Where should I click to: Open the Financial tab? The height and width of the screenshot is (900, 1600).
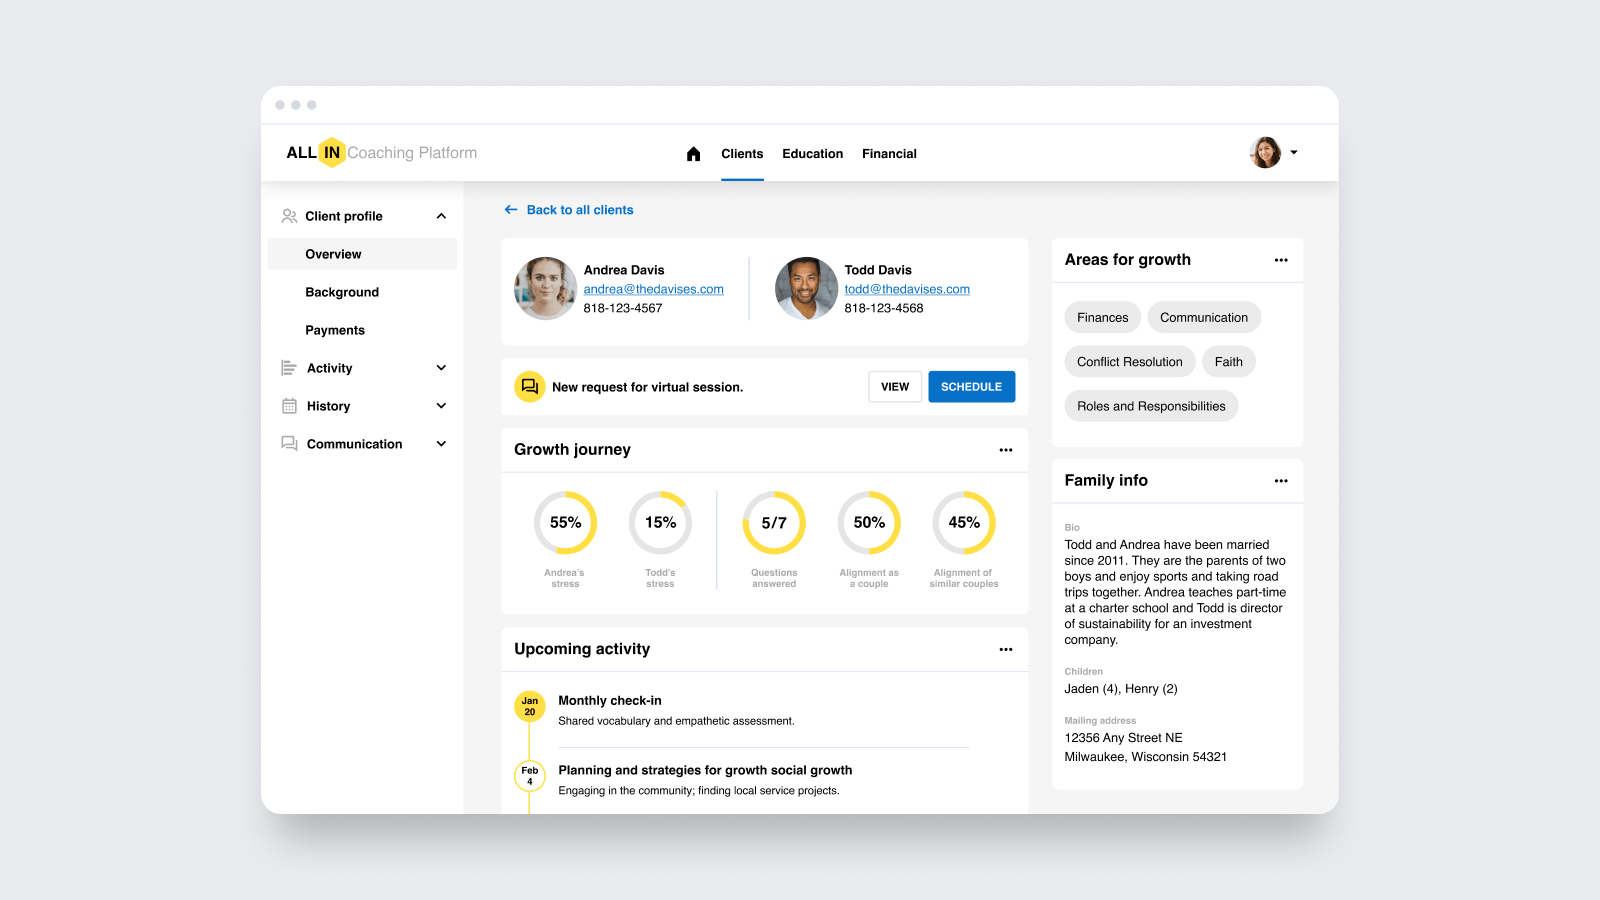coord(889,154)
